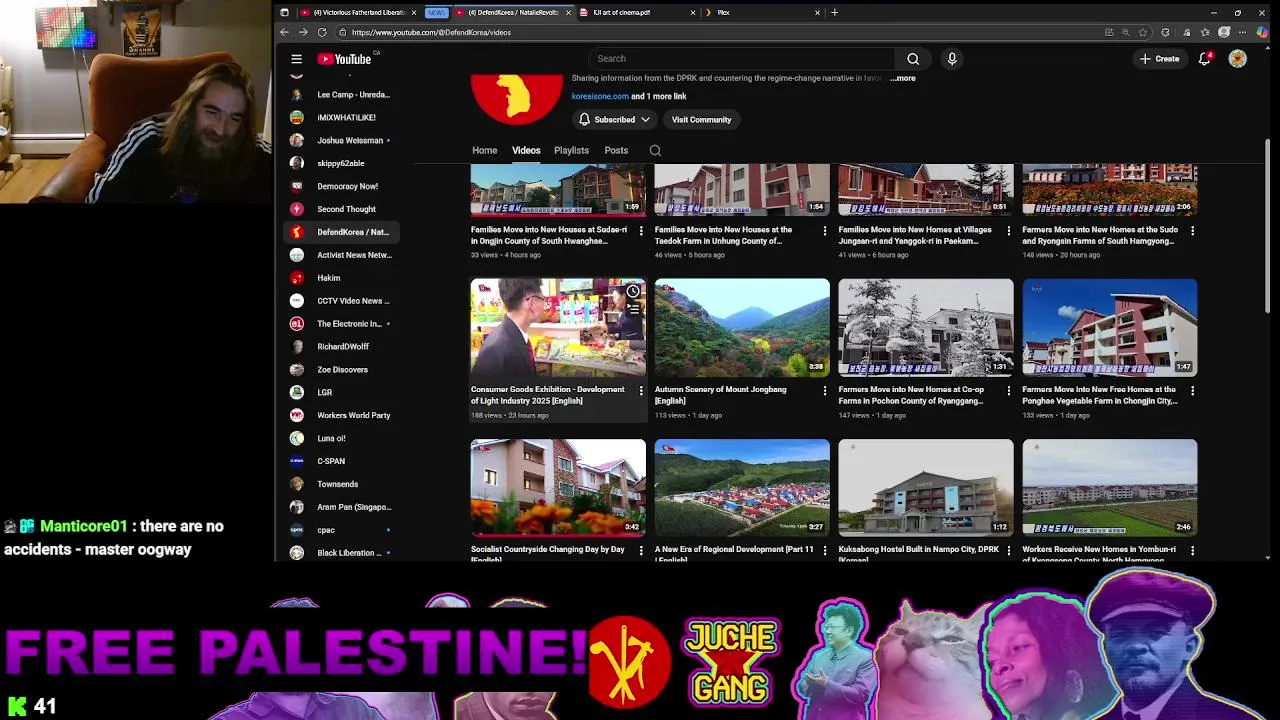Open Black Liberation channel in sidebar
Image resolution: width=1280 pixels, height=720 pixels.
click(x=340, y=553)
